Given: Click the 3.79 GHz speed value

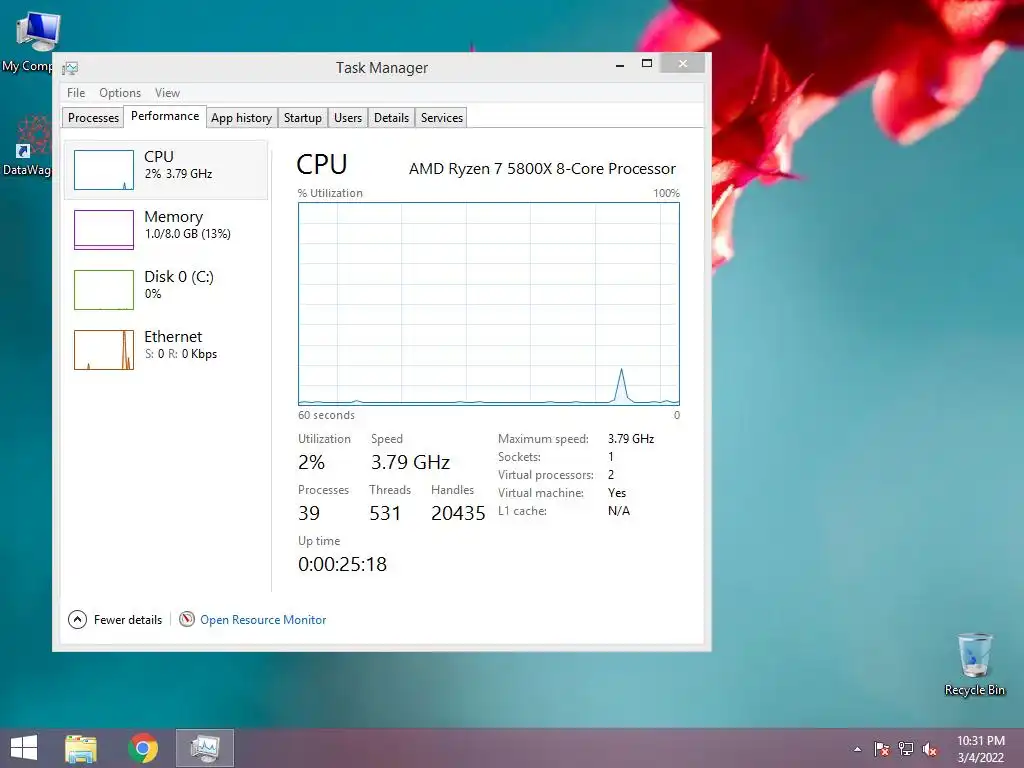Looking at the screenshot, I should pyautogui.click(x=410, y=462).
